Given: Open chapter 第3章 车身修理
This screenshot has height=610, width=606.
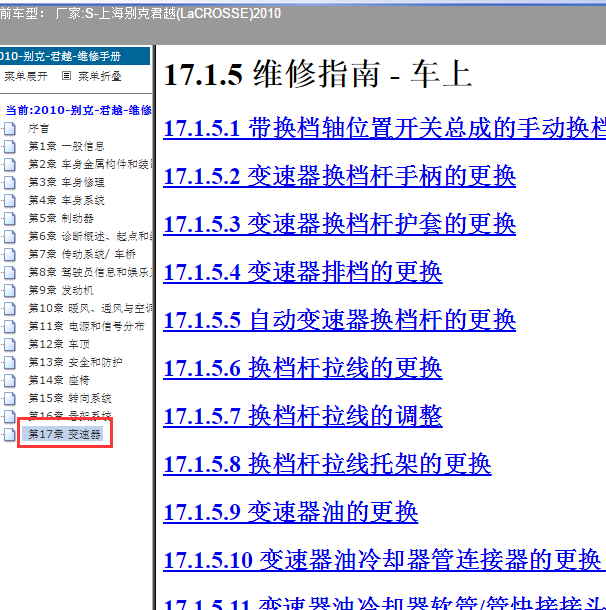Looking at the screenshot, I should (66, 182).
